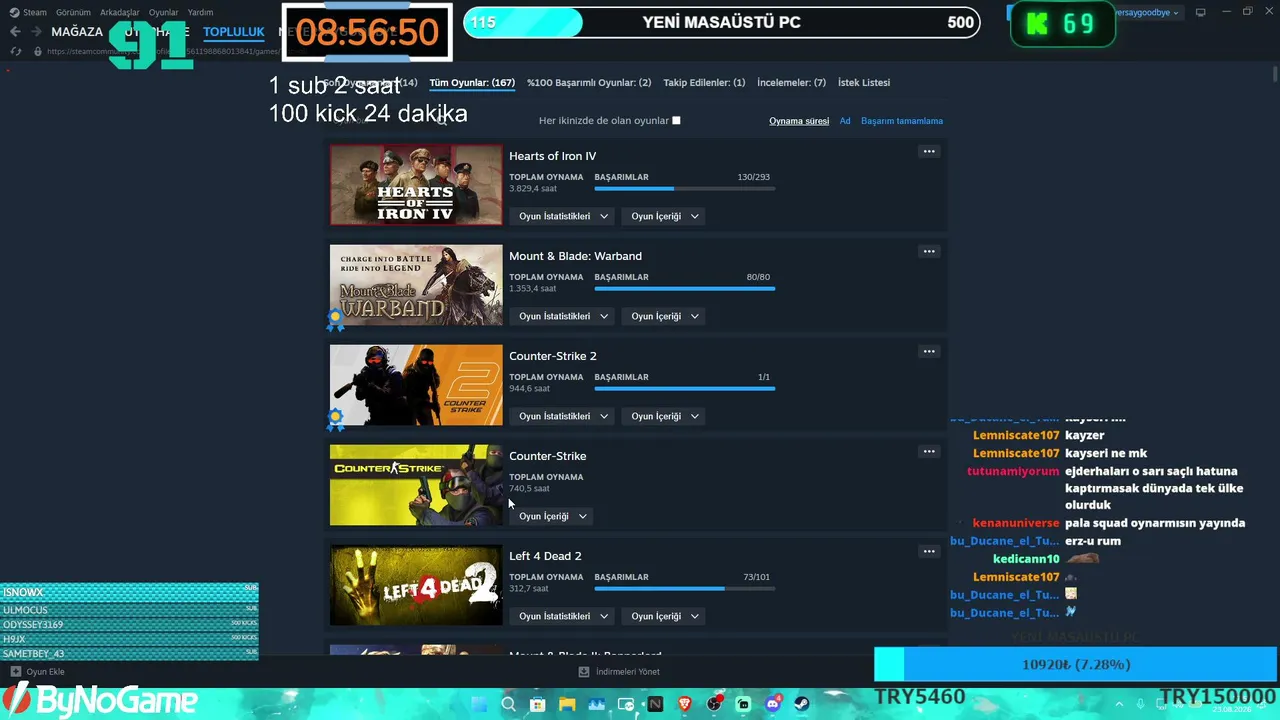Click the microphone icon in the system tray
The width and height of the screenshot is (1280, 720).
1140,704
